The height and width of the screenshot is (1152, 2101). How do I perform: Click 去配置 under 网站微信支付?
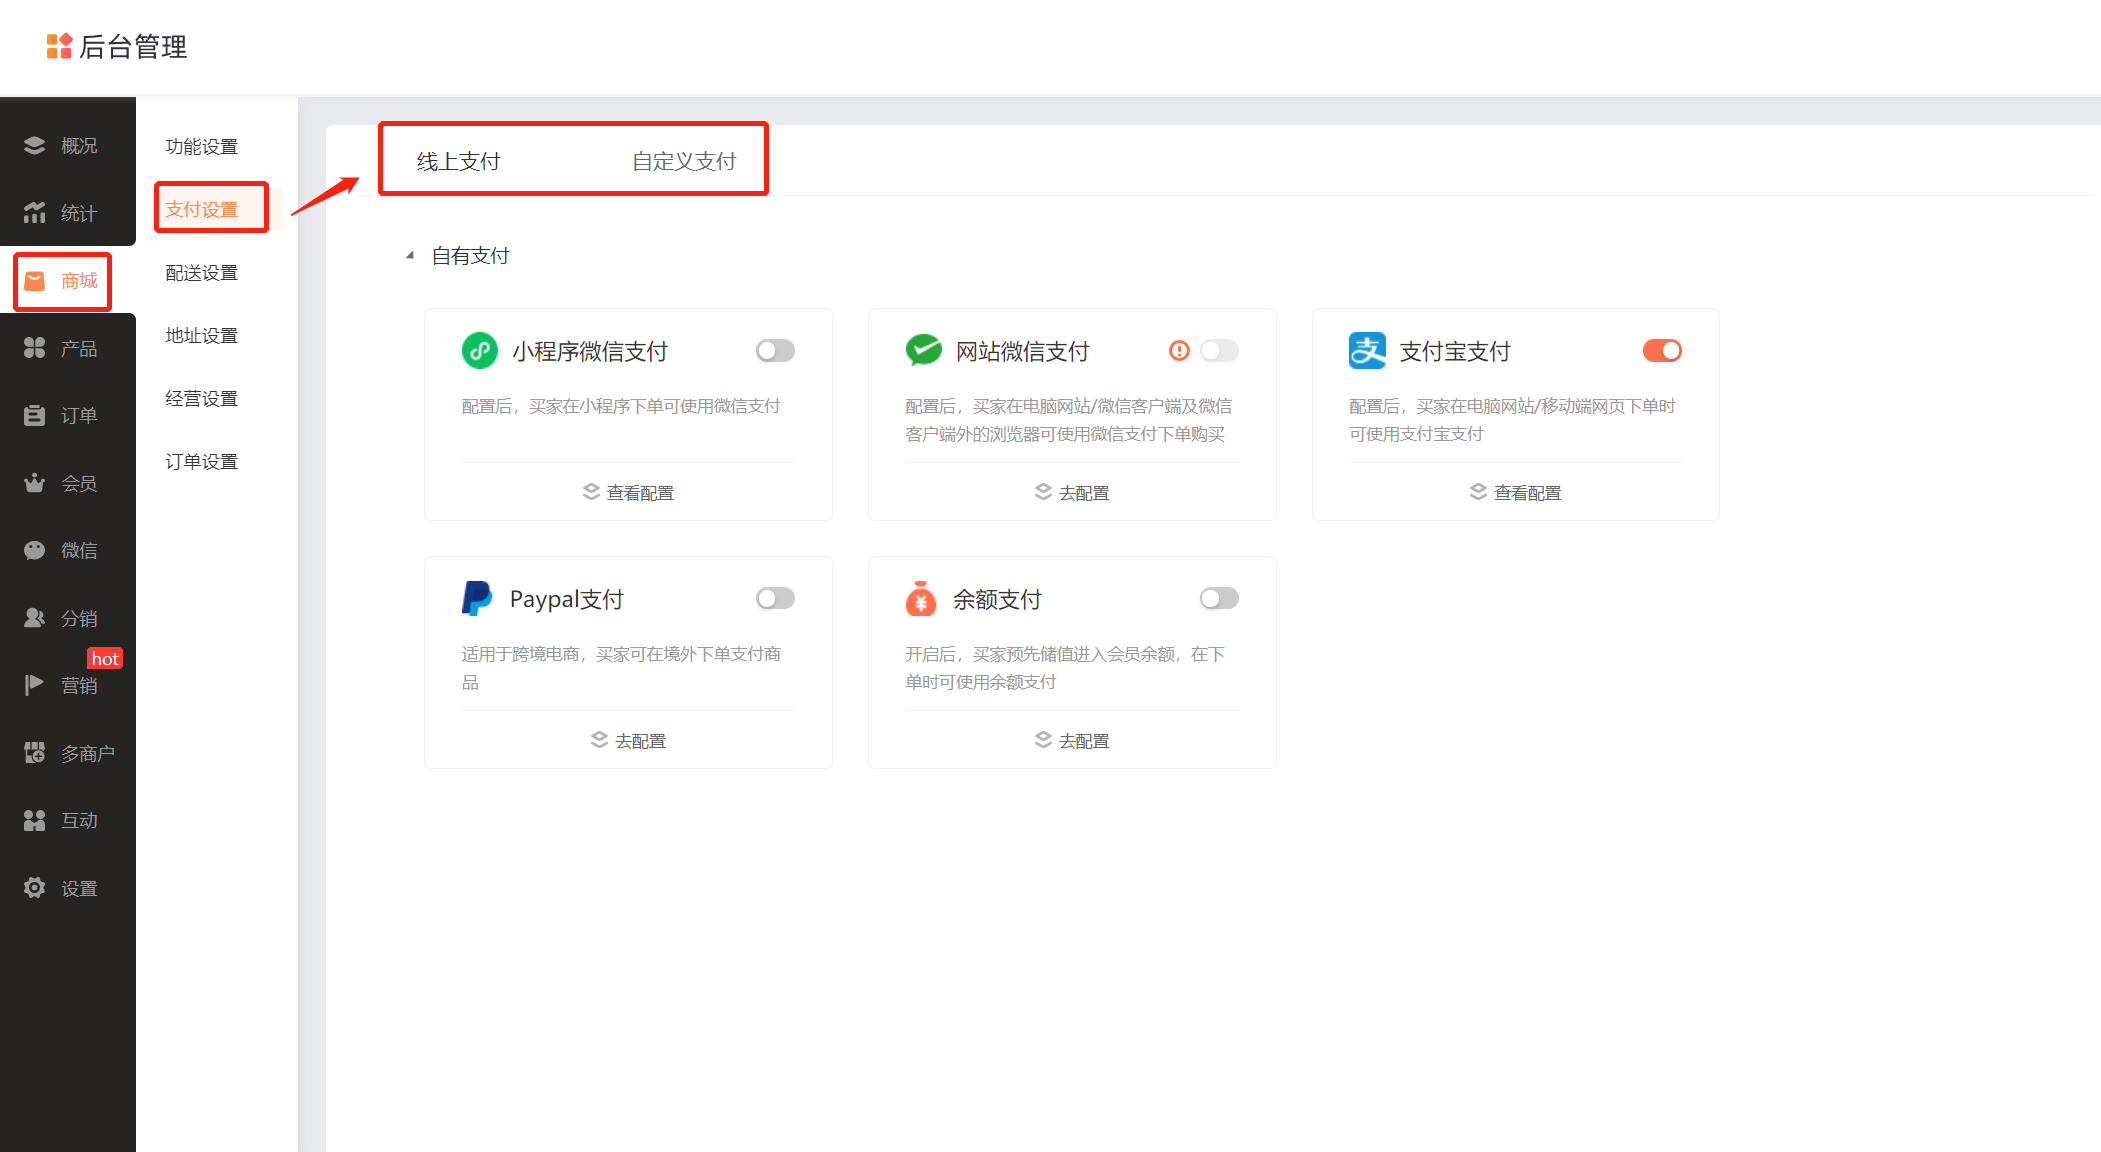1084,492
